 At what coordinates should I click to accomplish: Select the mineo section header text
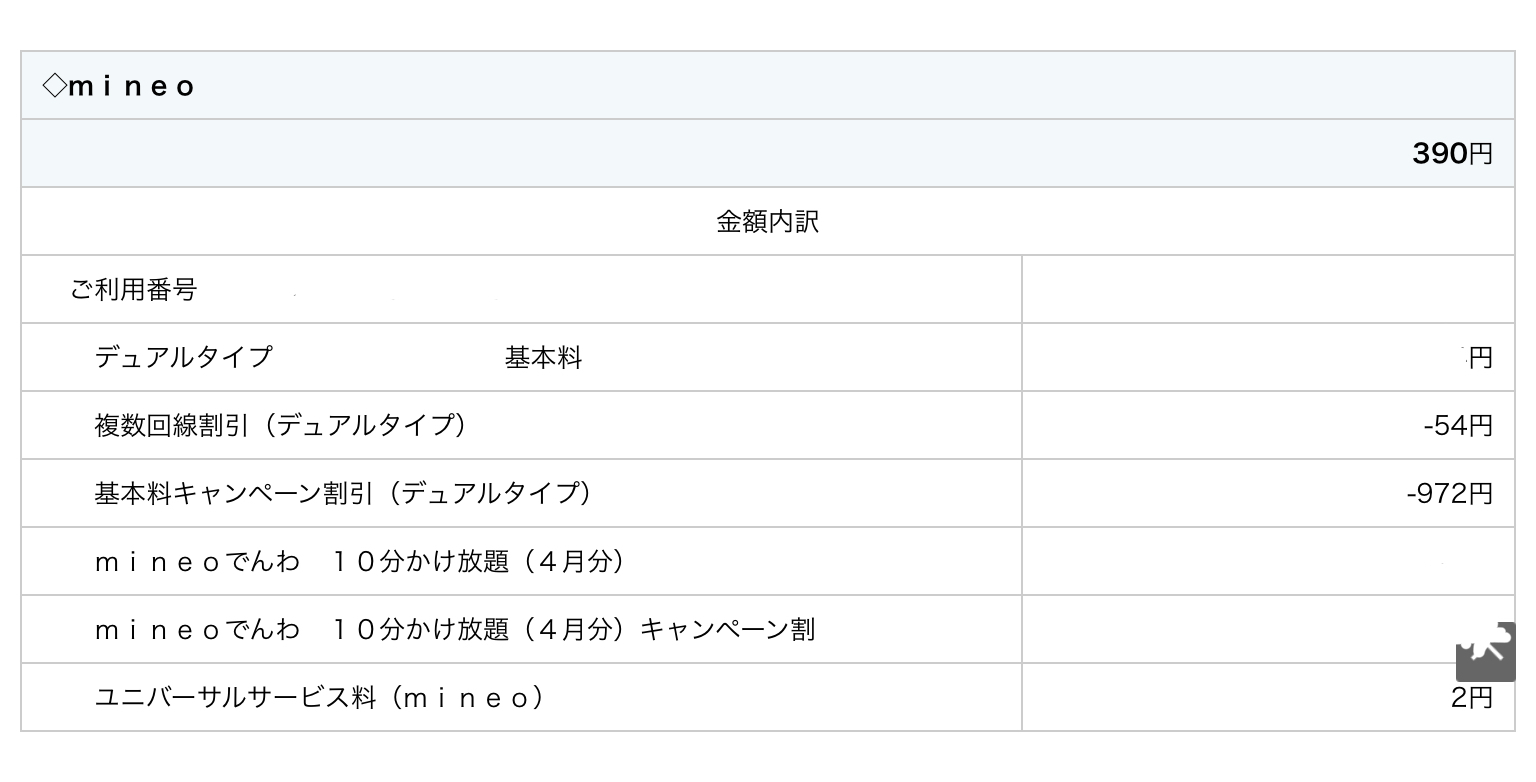click(132, 87)
